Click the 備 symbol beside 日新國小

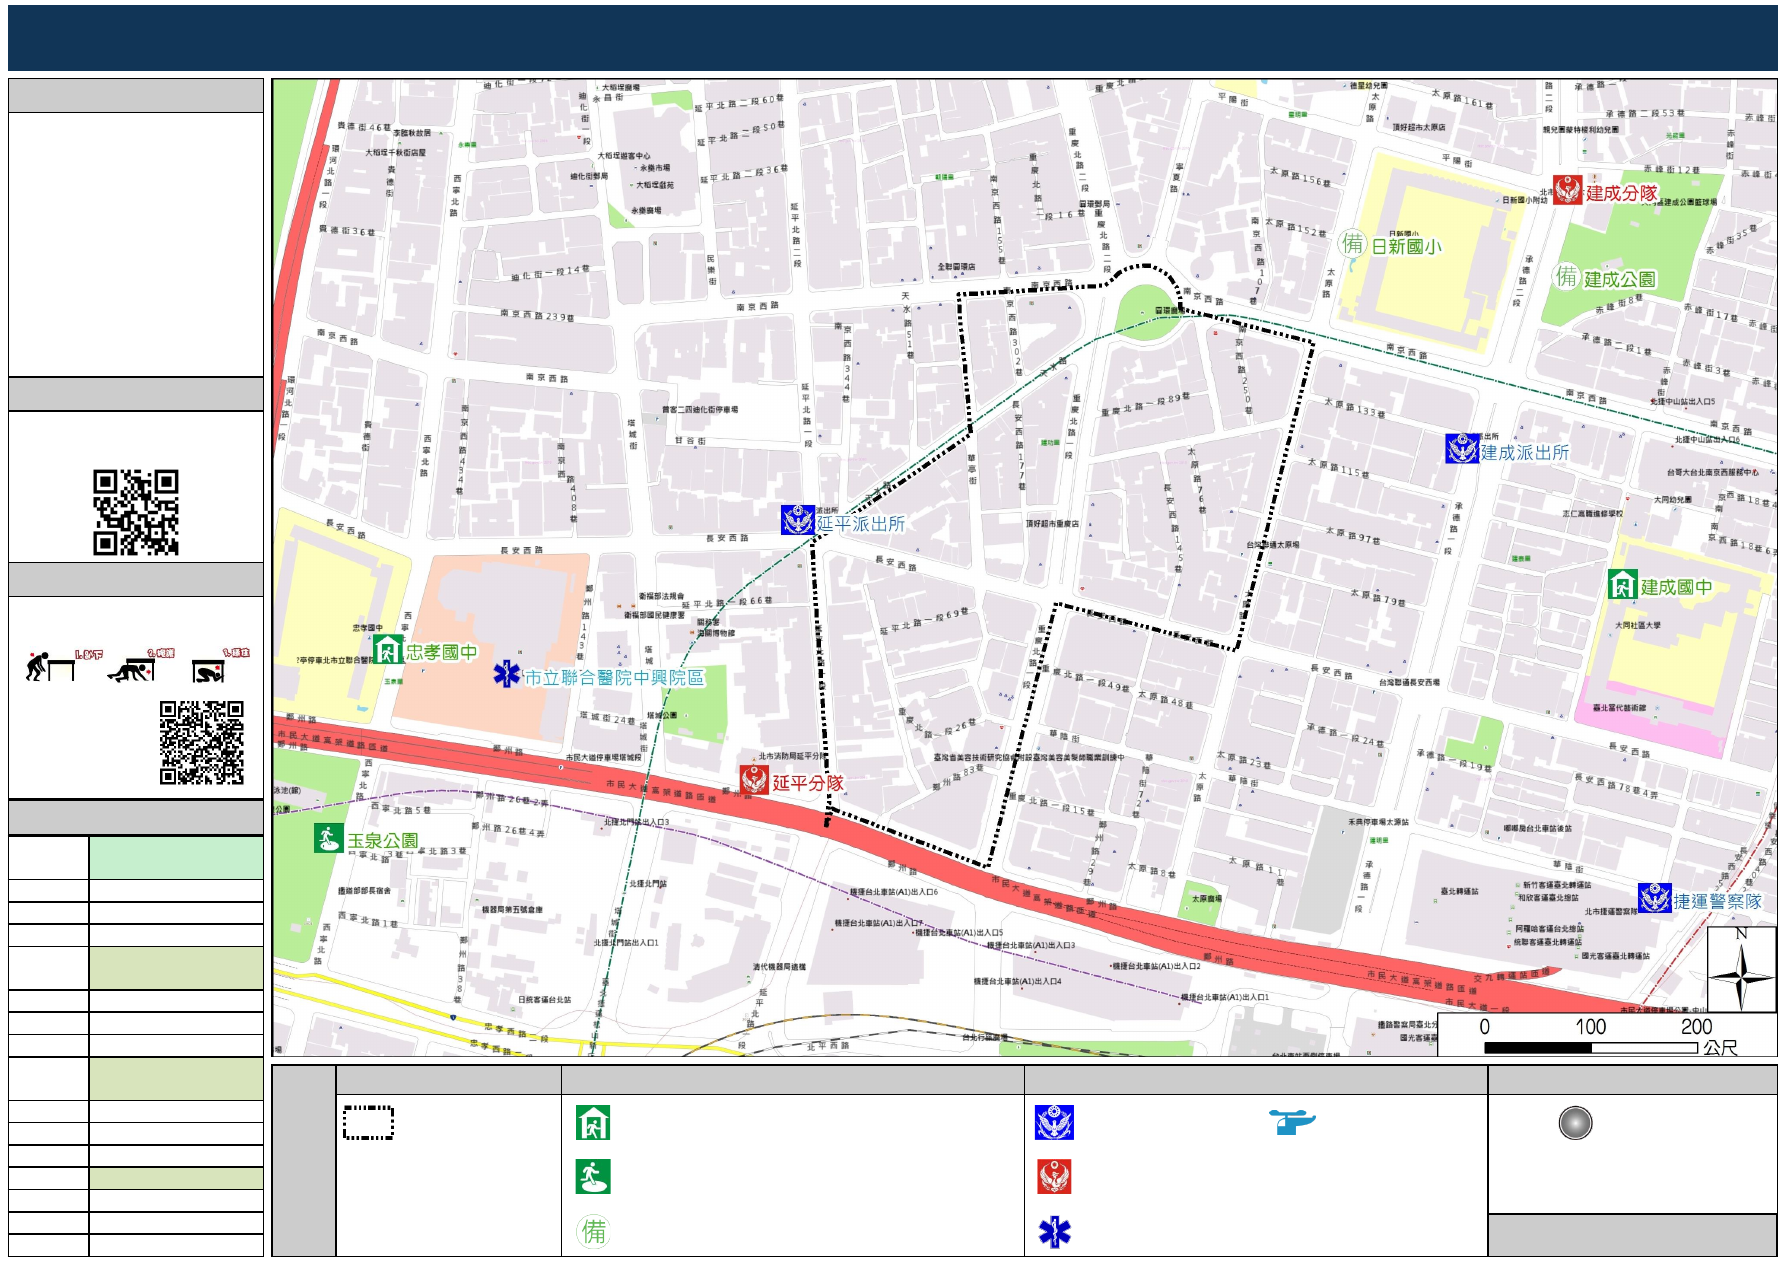(x=1352, y=243)
